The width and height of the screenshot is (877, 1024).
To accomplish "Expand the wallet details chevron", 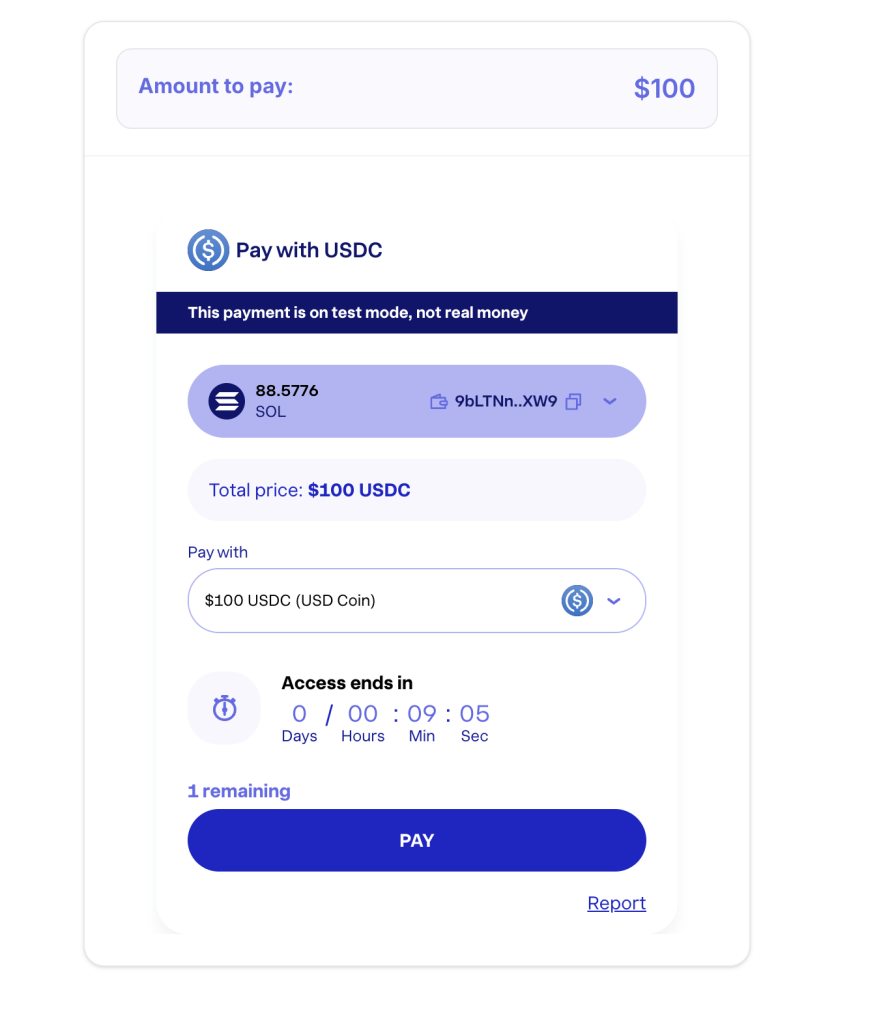I will click(610, 402).
